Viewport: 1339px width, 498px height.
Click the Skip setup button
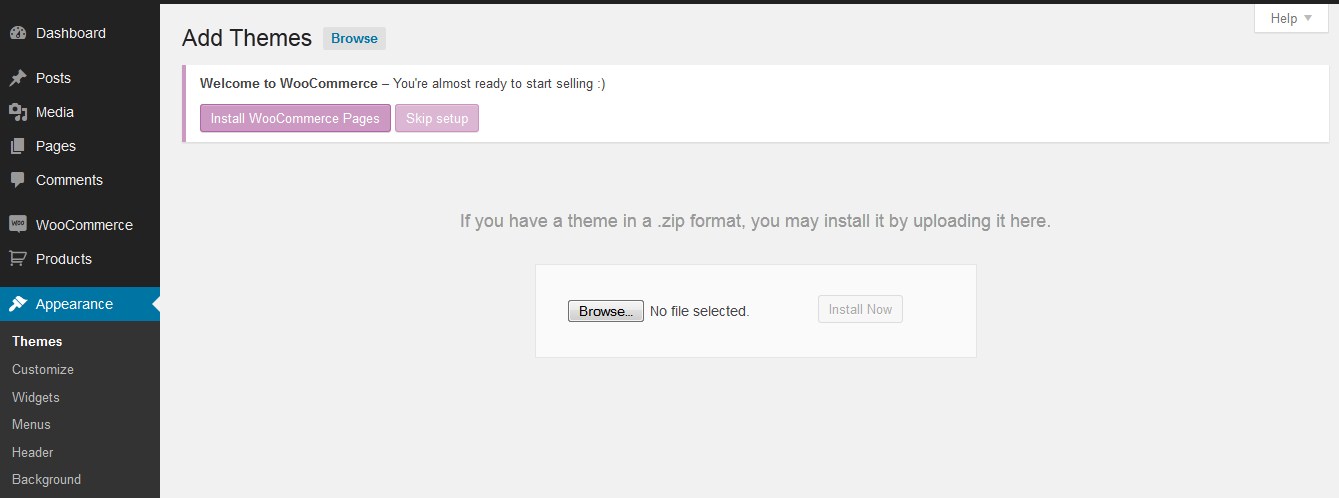coord(437,118)
